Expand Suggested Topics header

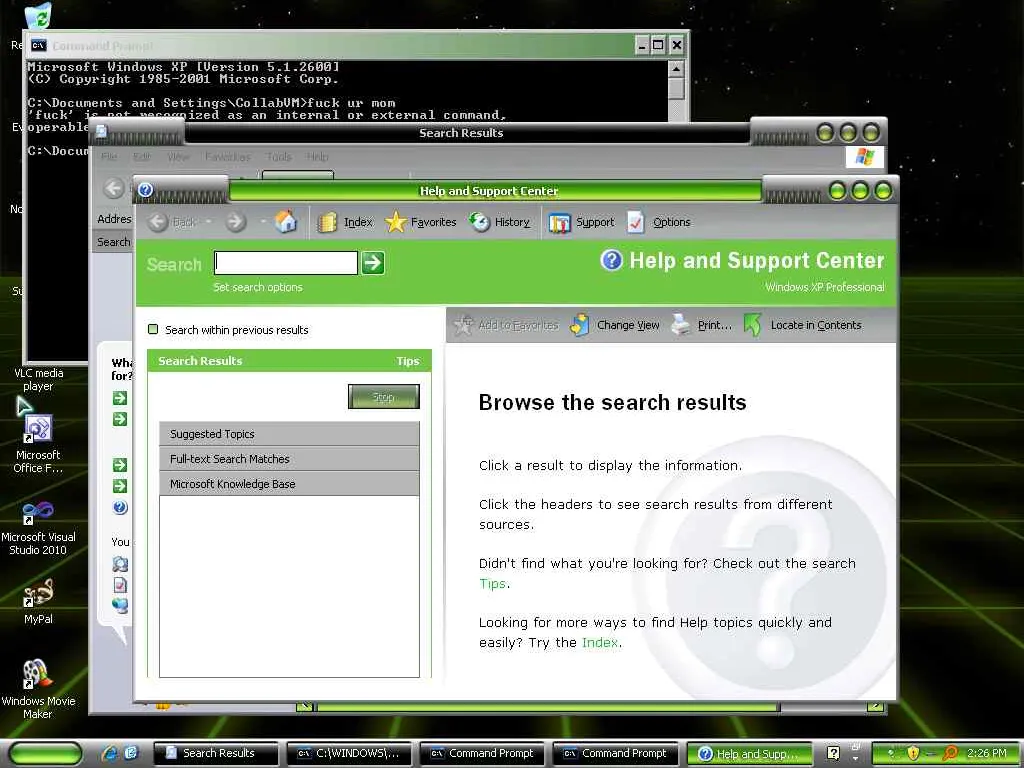pyautogui.click(x=289, y=434)
